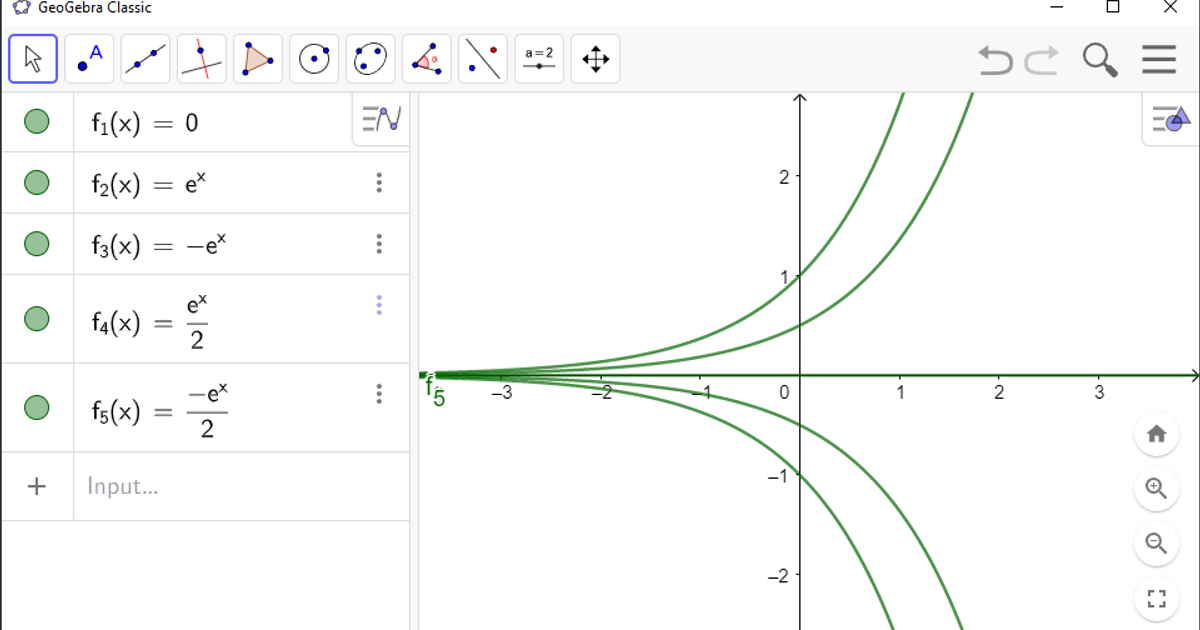Return to standard view with Home button
The image size is (1200, 630).
click(1157, 434)
